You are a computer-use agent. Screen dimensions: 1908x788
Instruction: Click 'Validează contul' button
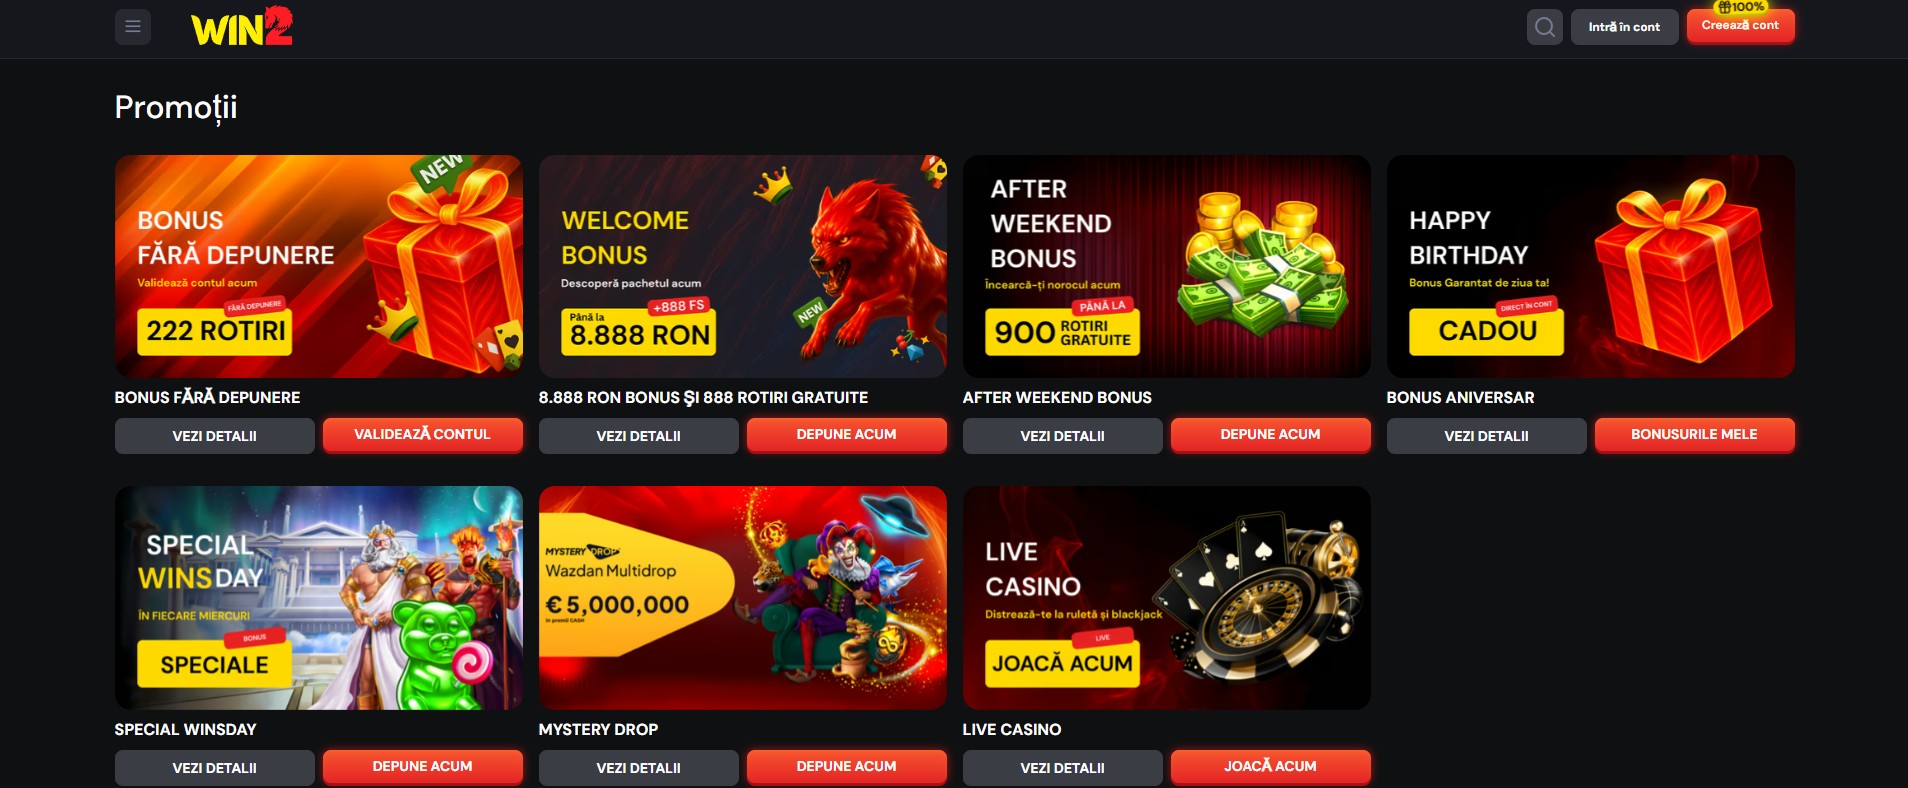pyautogui.click(x=423, y=435)
